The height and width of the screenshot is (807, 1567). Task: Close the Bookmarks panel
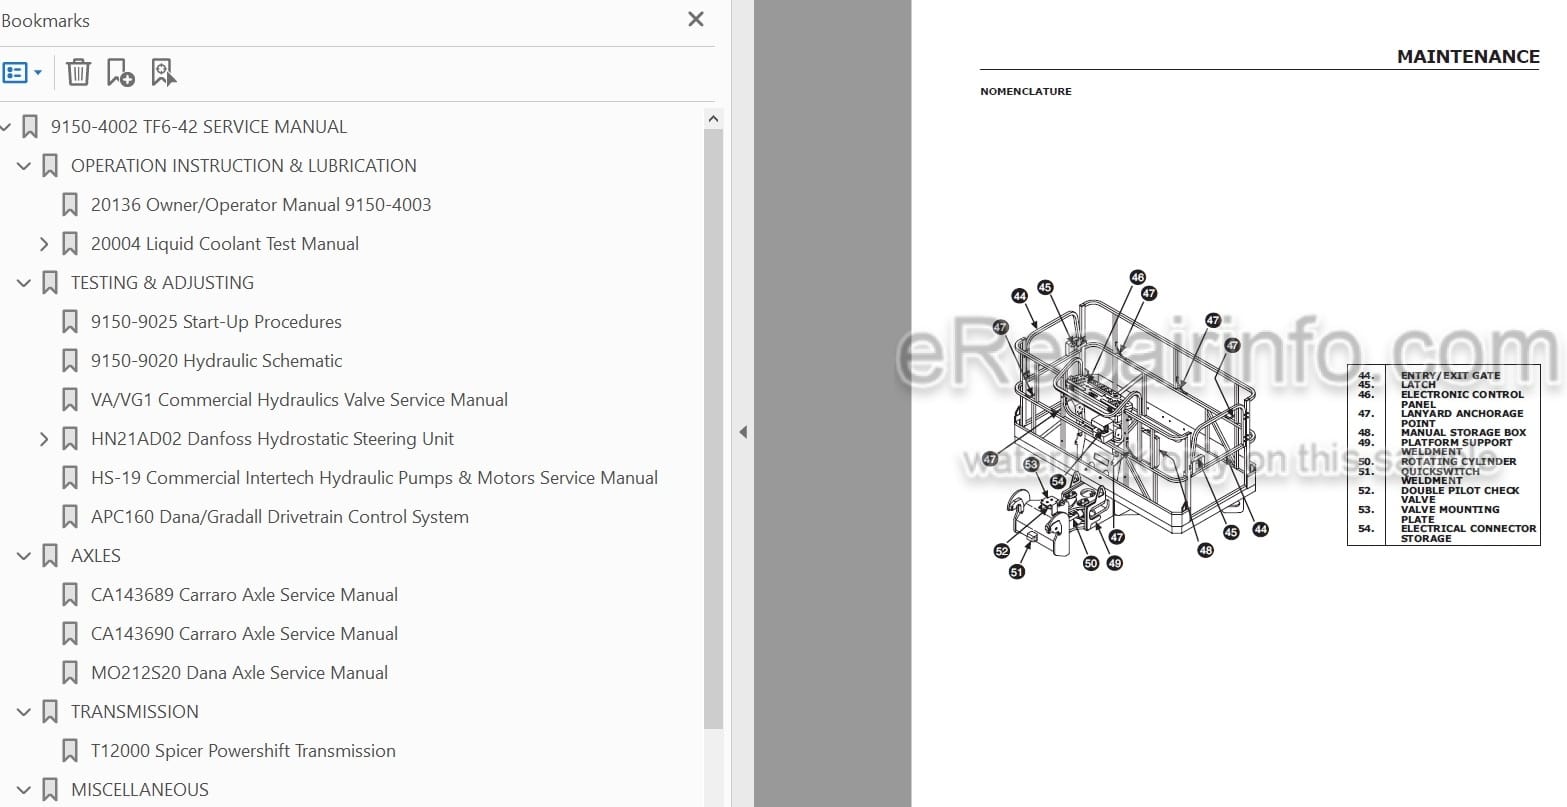696,19
